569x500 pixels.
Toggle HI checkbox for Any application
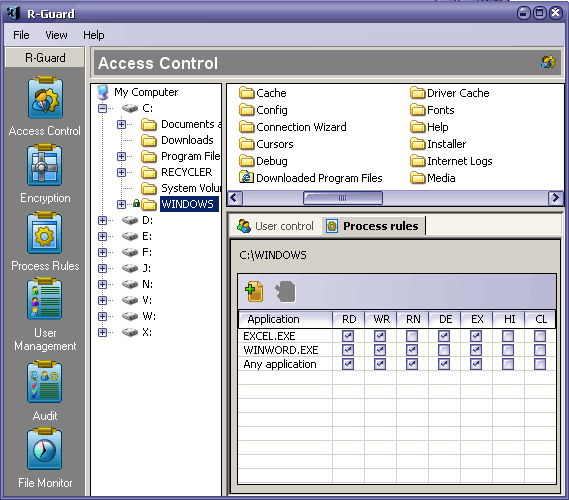pyautogui.click(x=508, y=364)
